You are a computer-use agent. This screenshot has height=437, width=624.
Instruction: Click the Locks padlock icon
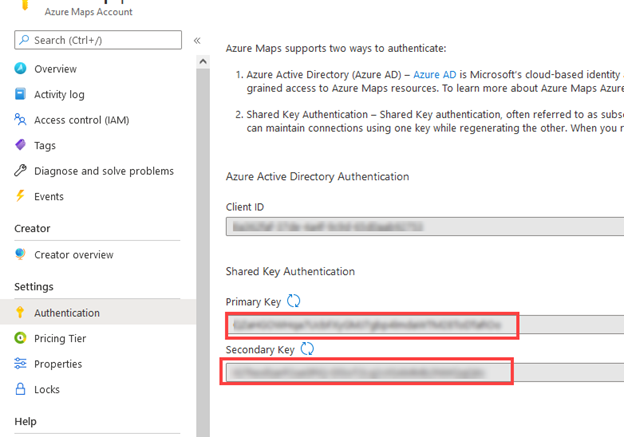click(20, 389)
